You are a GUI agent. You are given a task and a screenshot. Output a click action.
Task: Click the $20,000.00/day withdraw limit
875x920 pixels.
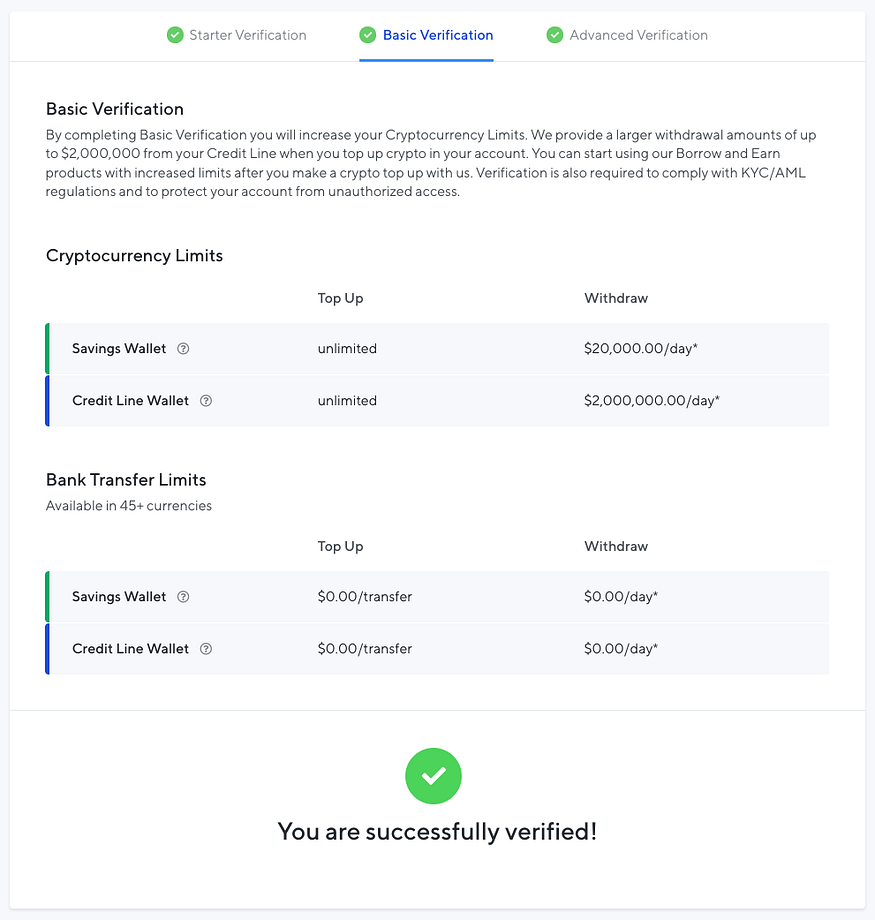(641, 349)
